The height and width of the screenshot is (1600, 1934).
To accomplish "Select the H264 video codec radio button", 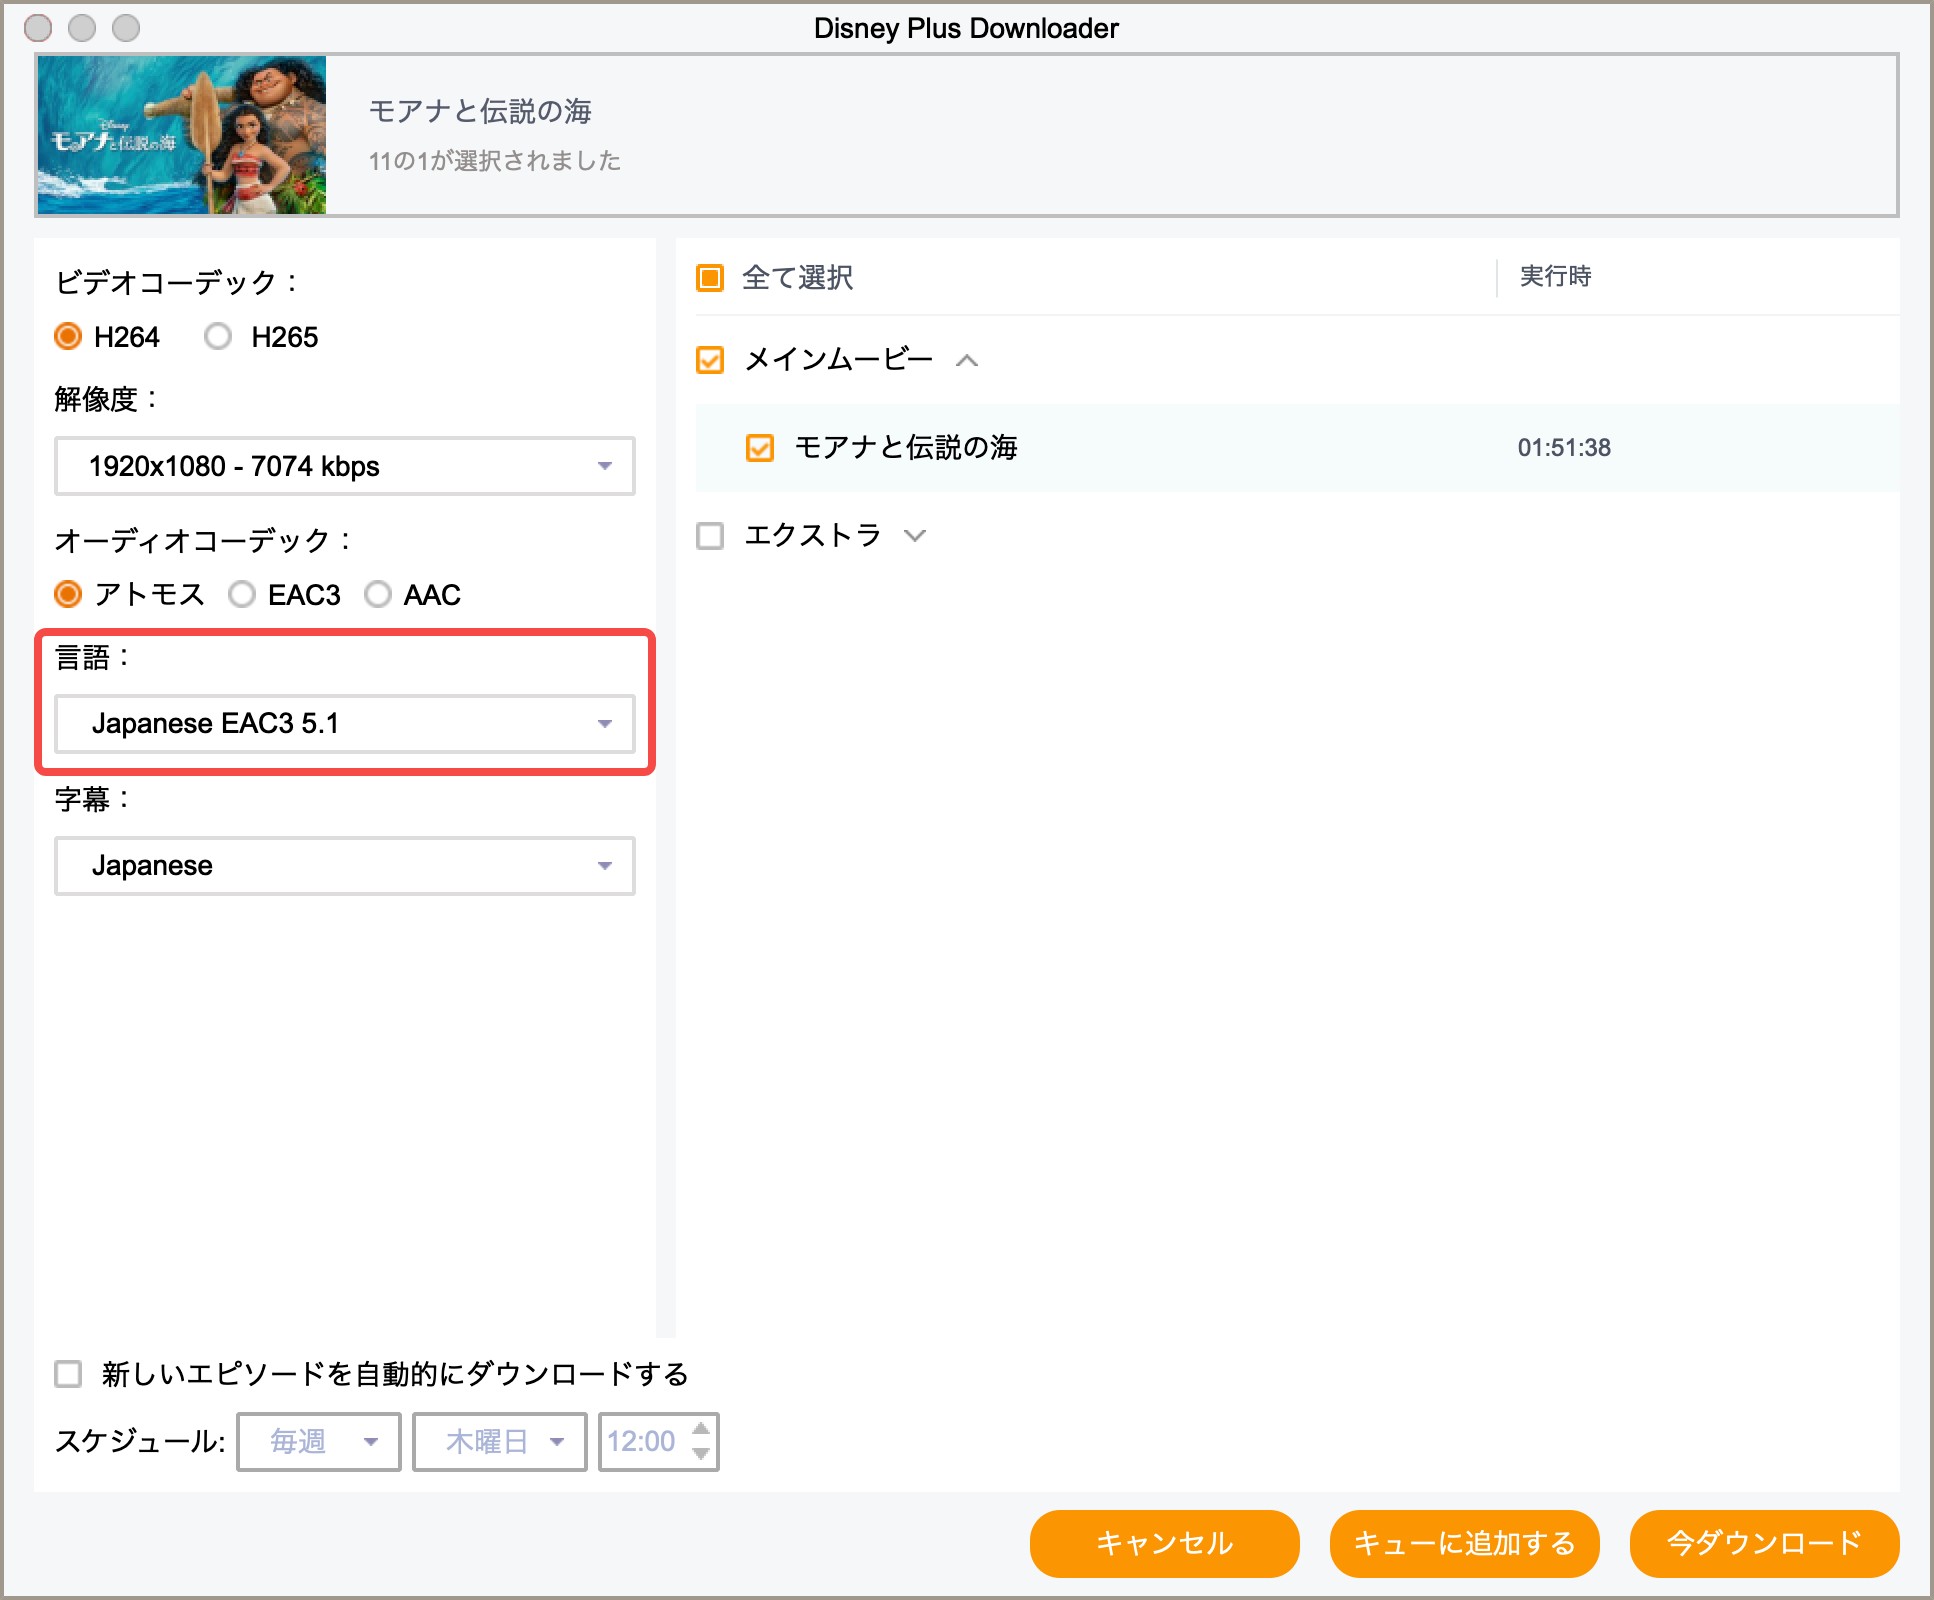I will coord(68,337).
